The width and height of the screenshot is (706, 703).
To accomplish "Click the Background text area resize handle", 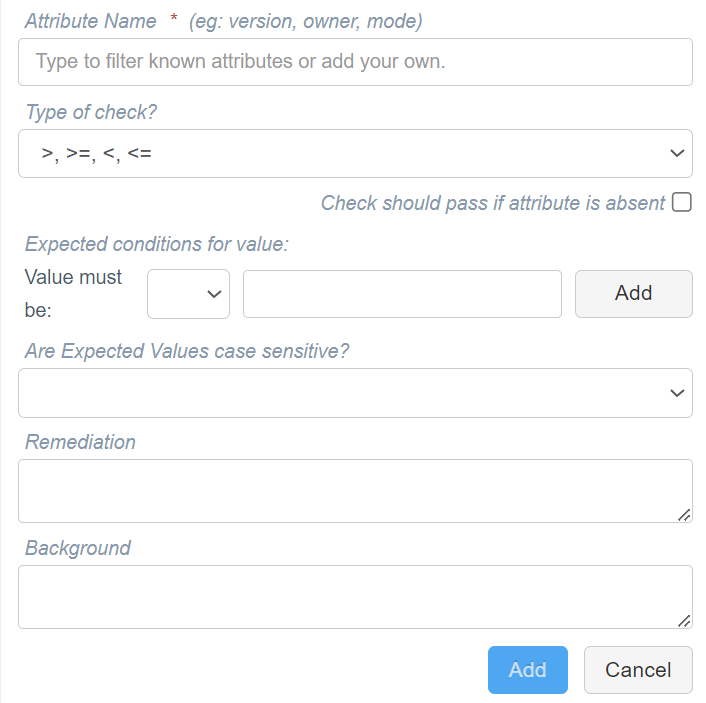I will point(684,621).
